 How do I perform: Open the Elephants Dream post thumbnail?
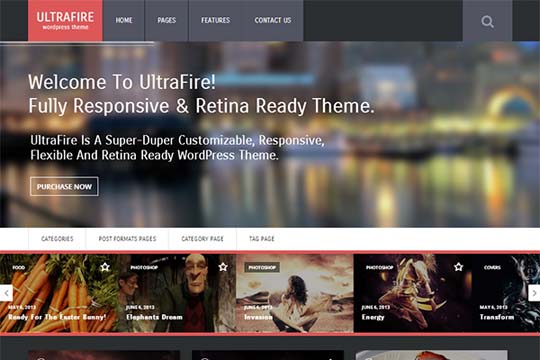[x=177, y=293]
